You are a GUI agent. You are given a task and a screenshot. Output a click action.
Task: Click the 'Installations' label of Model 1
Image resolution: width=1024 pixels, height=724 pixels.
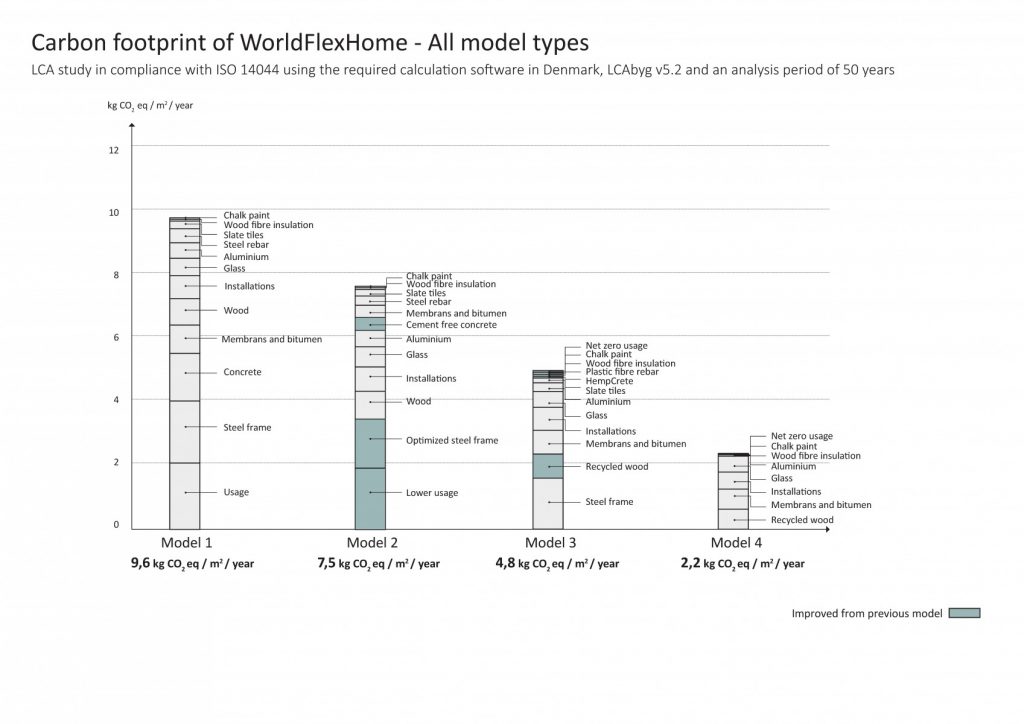pos(249,287)
